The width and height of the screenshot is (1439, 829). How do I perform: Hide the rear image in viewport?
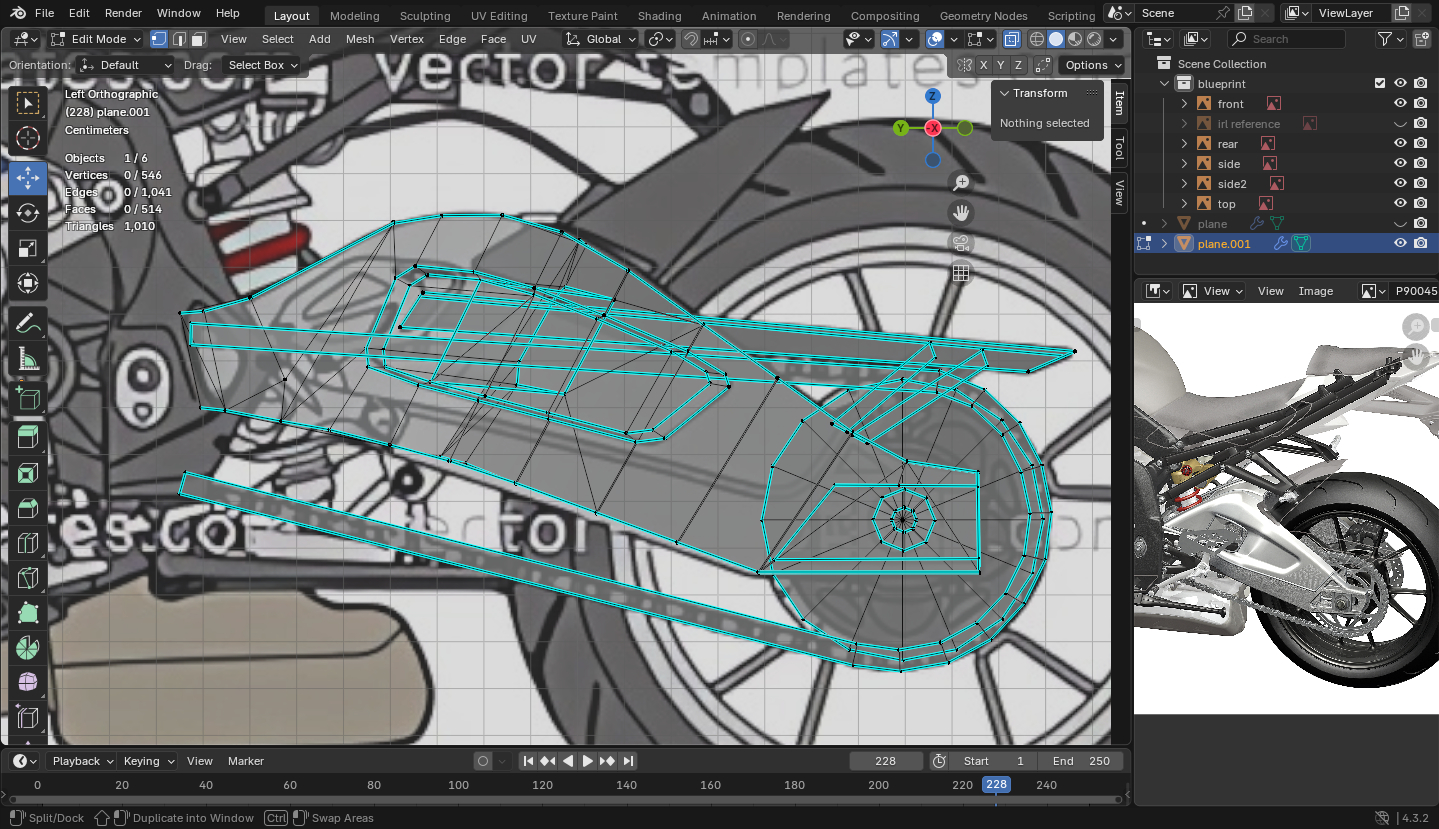tap(1400, 144)
